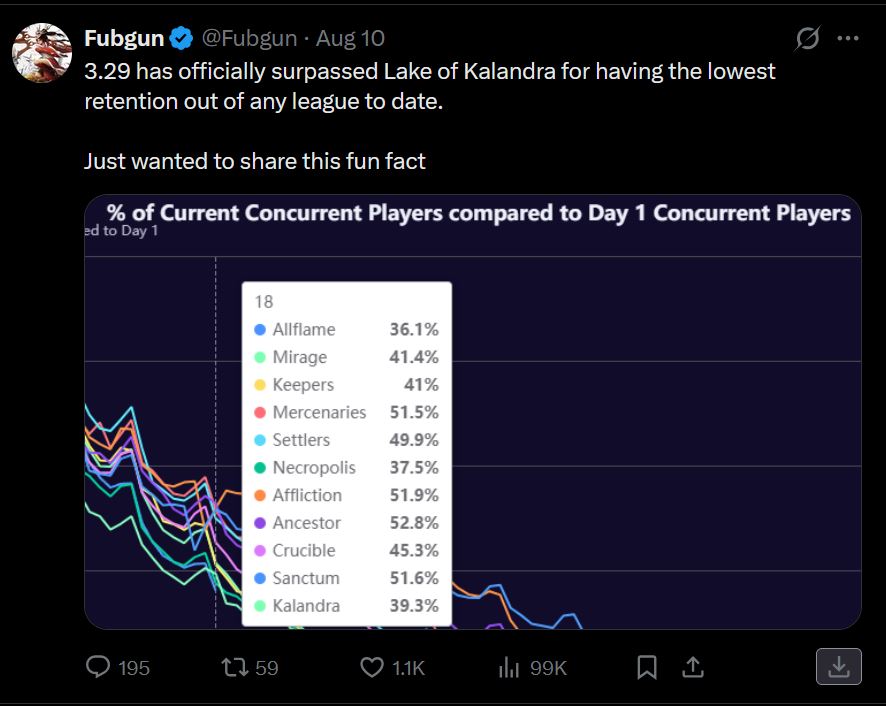Select Mercenaries entry in chart tooltip

(346, 412)
